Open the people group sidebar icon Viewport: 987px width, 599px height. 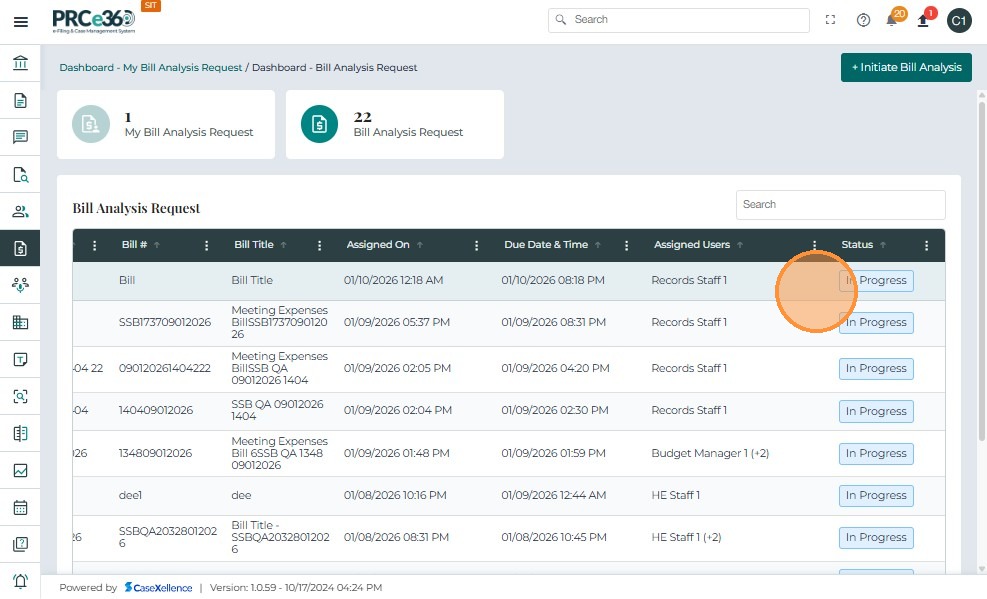(20, 211)
